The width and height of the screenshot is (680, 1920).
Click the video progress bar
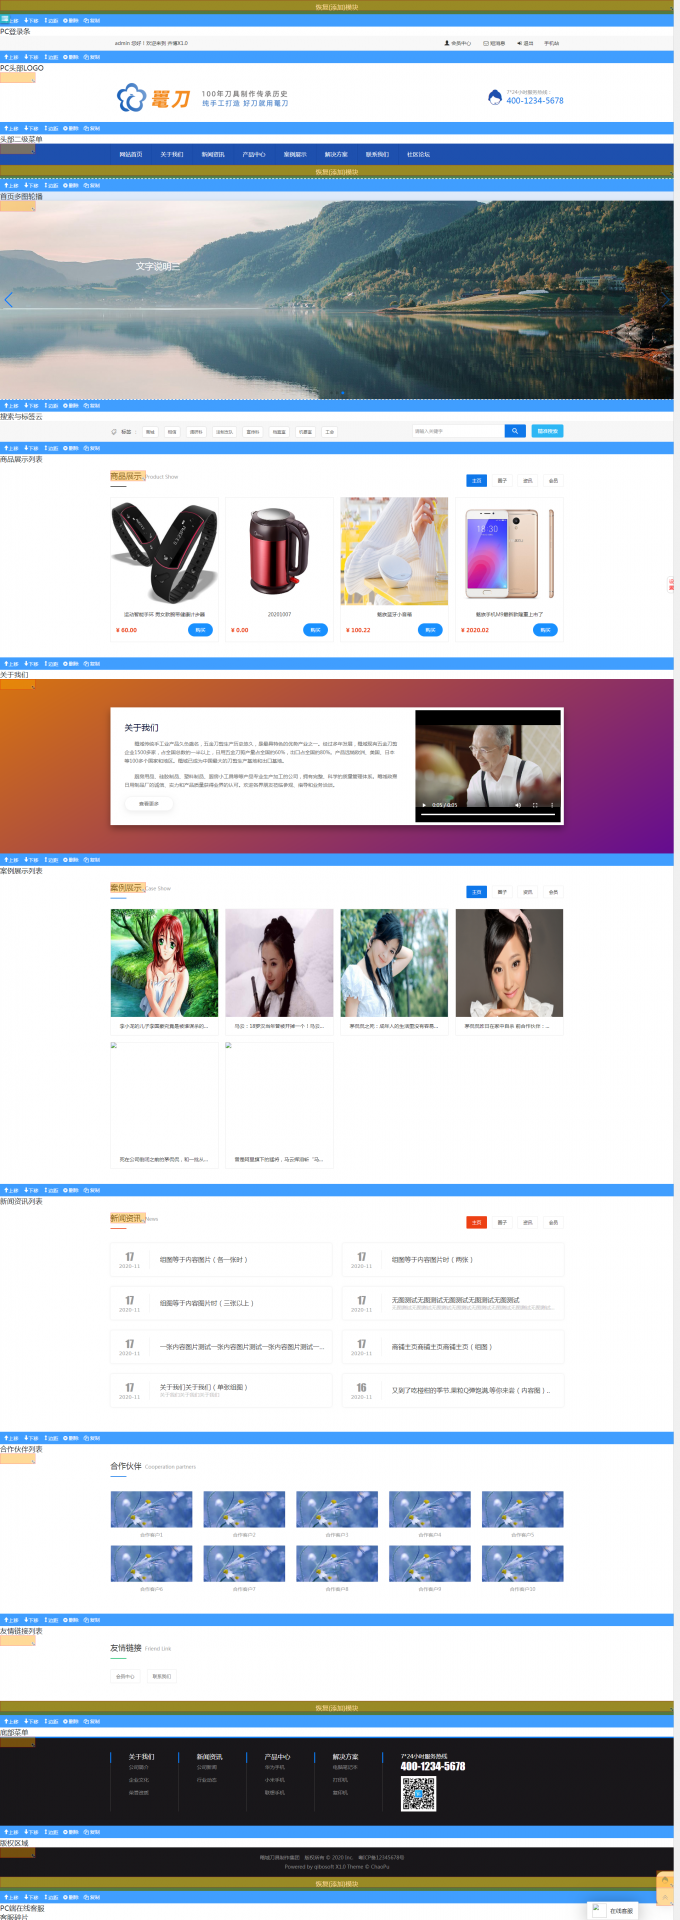(488, 814)
